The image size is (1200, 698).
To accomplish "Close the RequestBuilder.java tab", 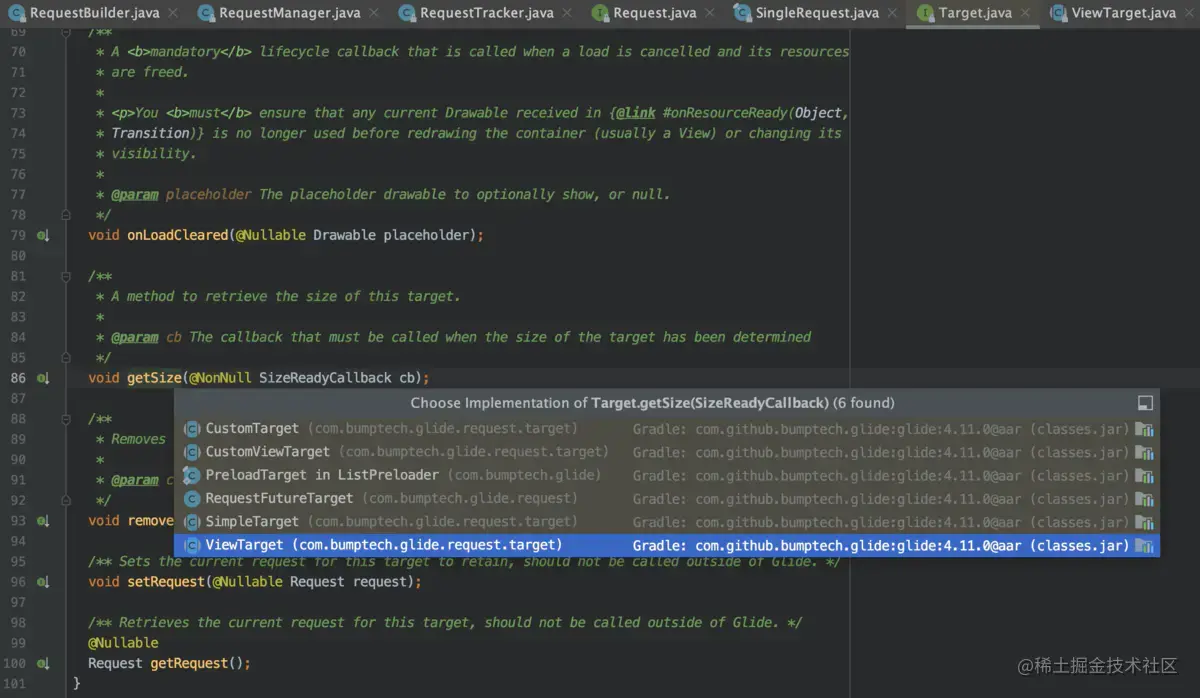I will click(172, 13).
